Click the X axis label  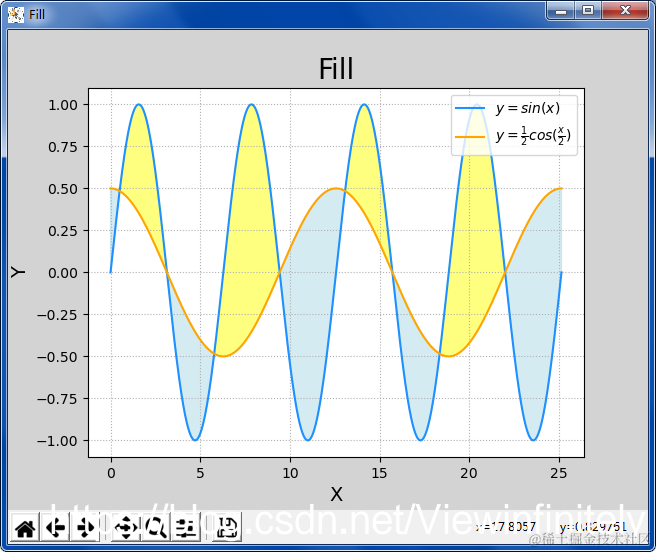click(x=336, y=494)
